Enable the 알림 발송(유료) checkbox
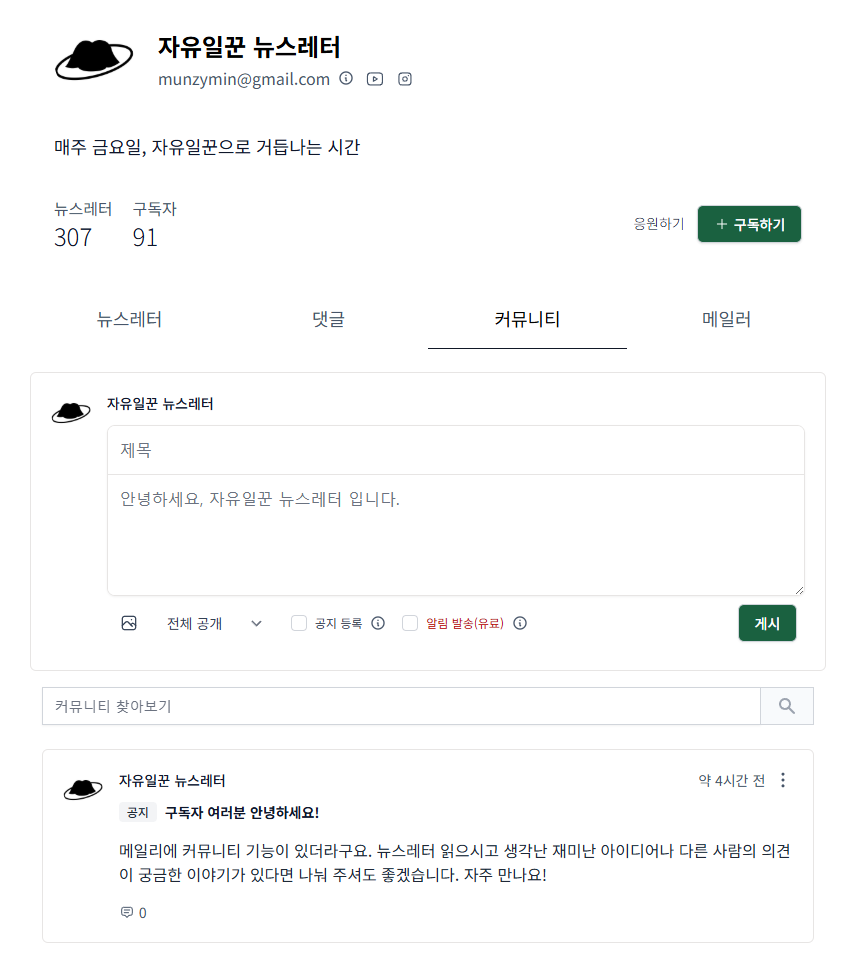The height and width of the screenshot is (974, 862). (410, 623)
